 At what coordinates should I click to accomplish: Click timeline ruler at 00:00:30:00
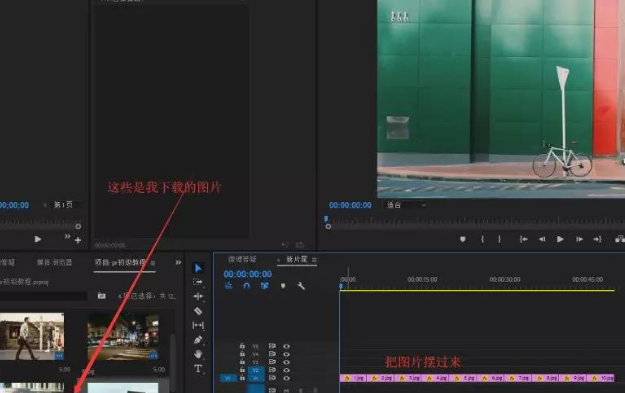[x=505, y=279]
